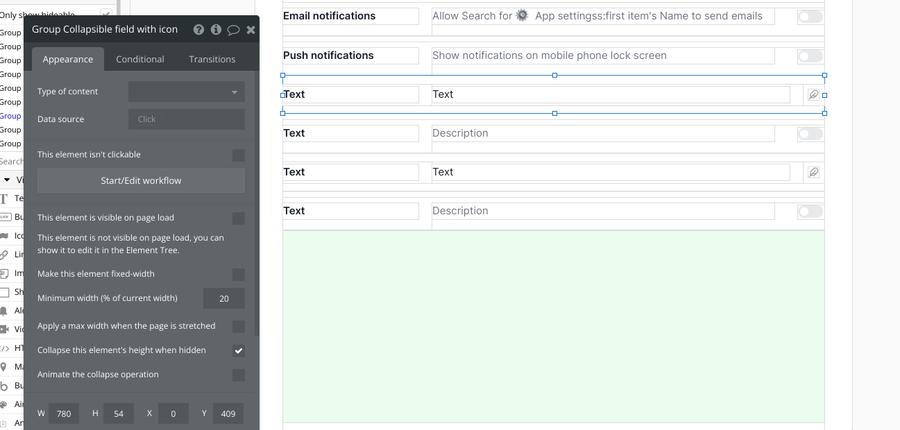Image resolution: width=900 pixels, height=430 pixels.
Task: Check "This element isn't clickable" box
Action: click(x=238, y=155)
